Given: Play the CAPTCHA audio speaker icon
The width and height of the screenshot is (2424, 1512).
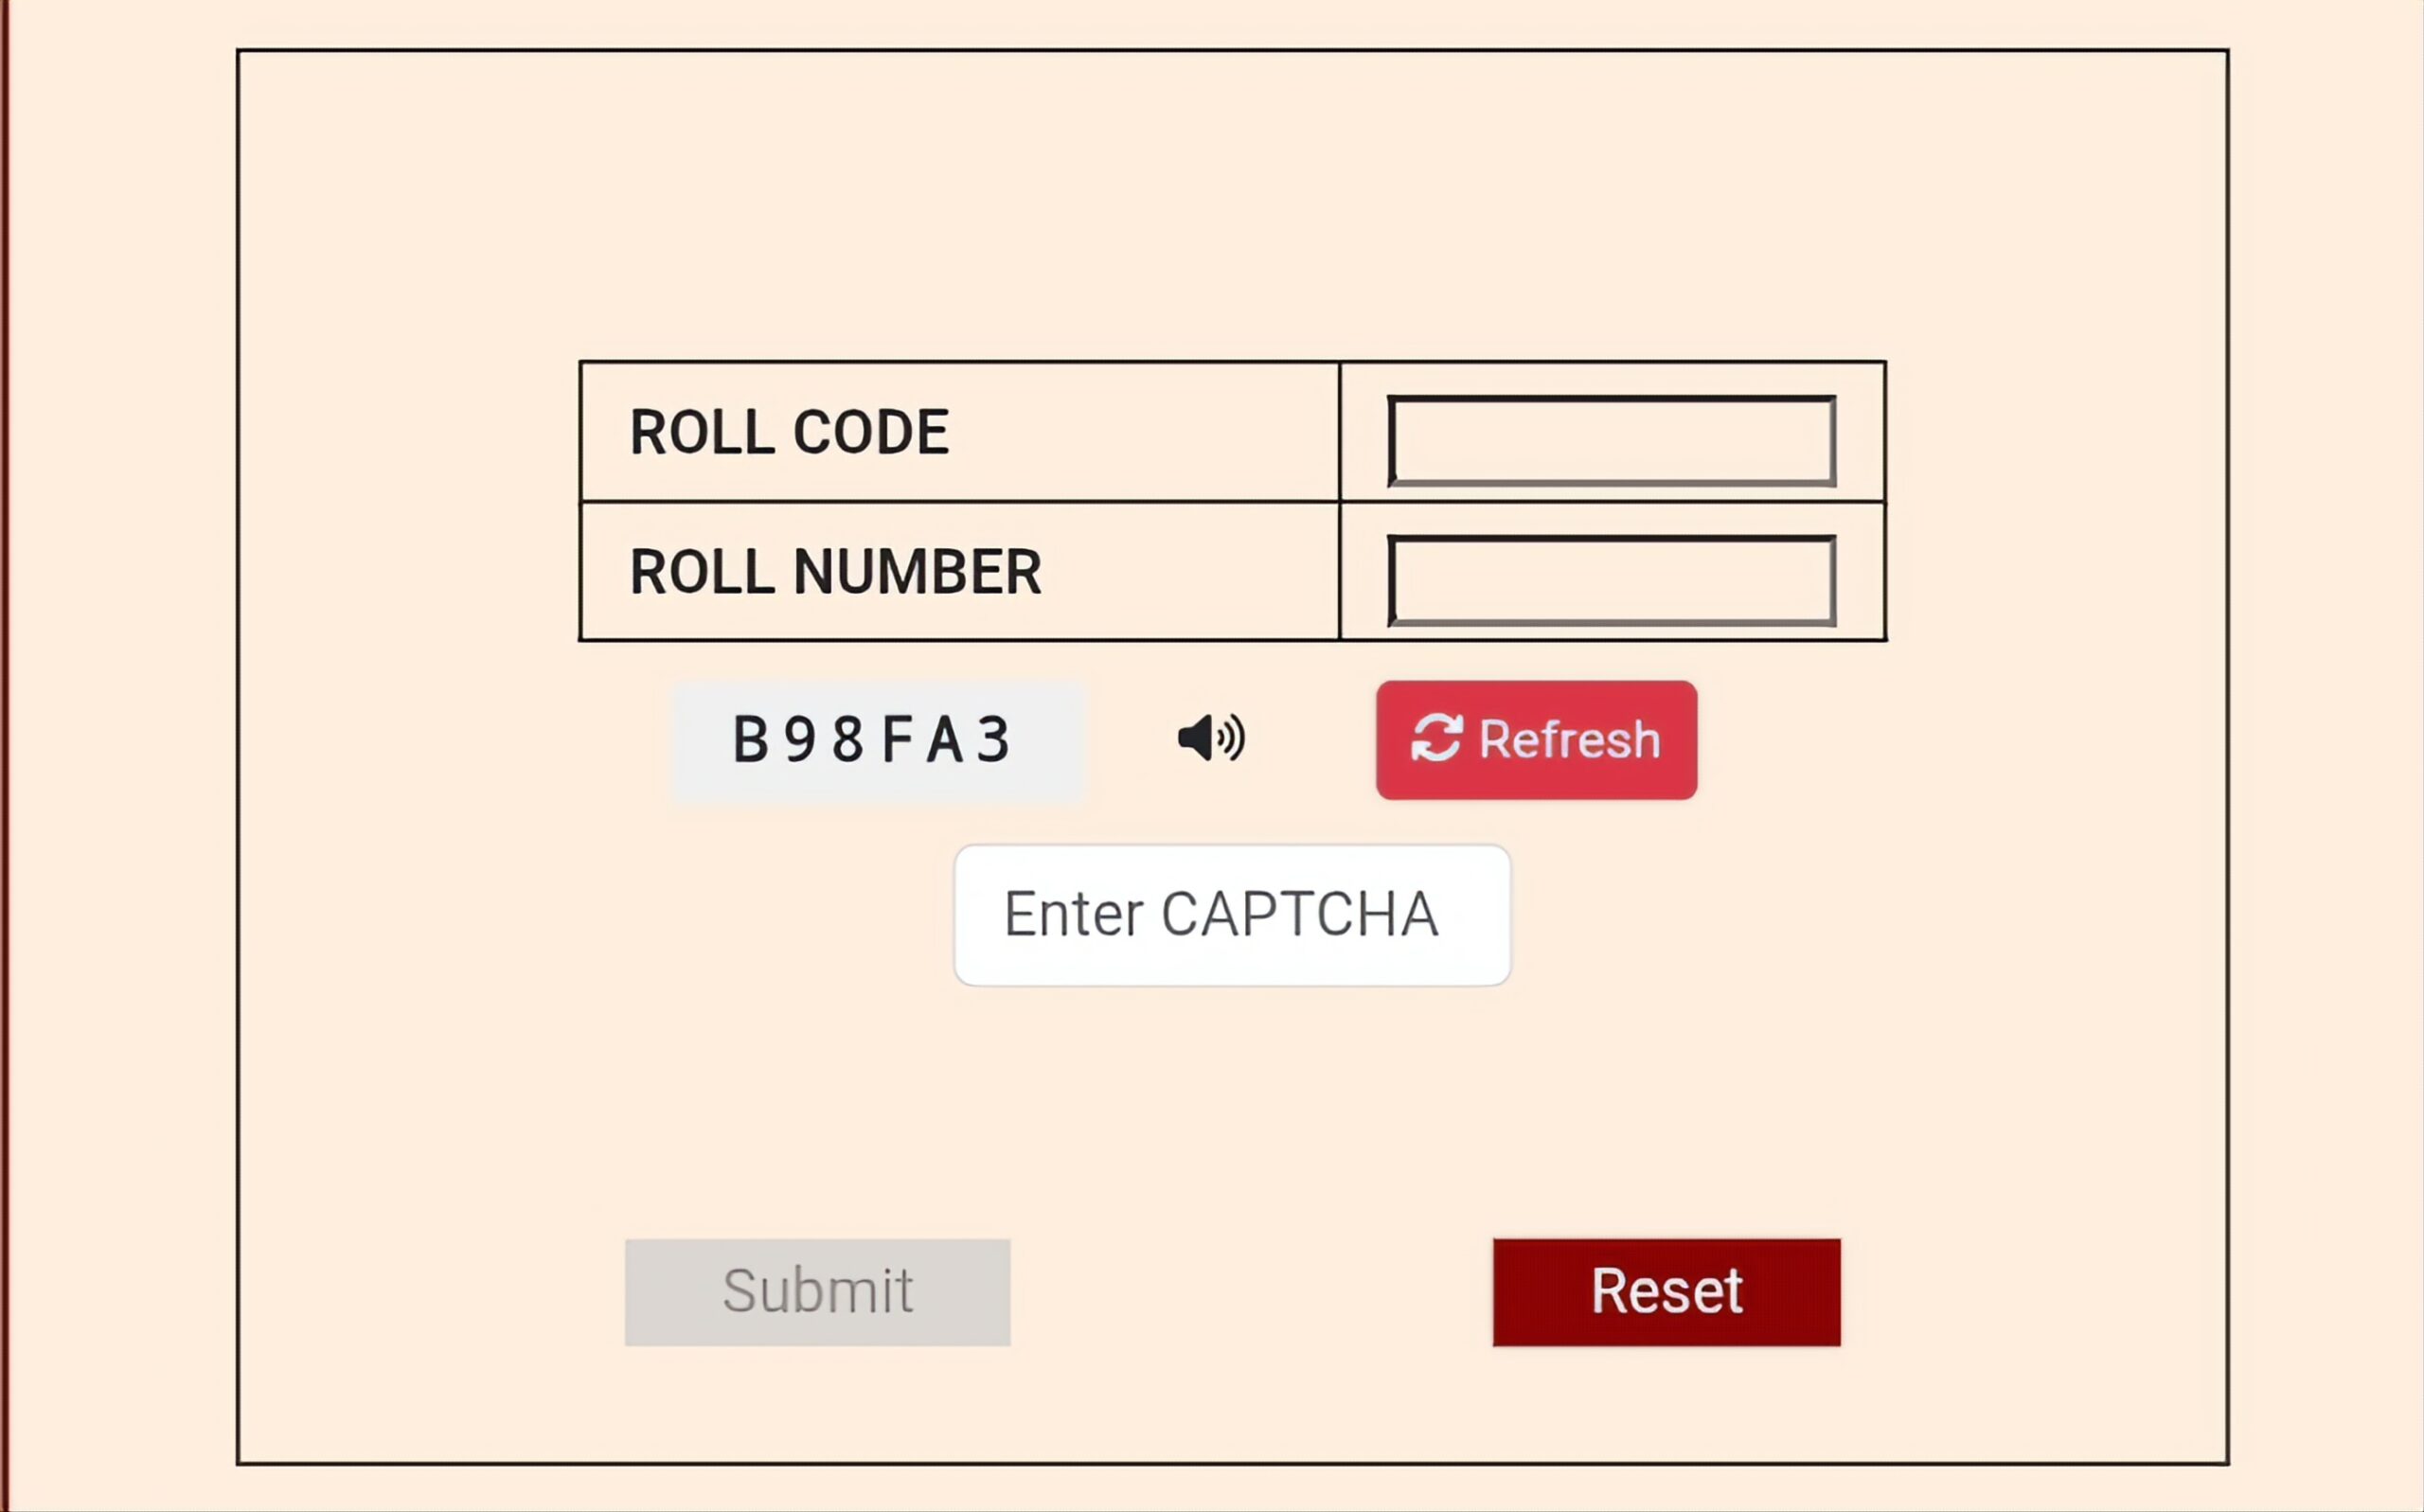Looking at the screenshot, I should [1210, 739].
